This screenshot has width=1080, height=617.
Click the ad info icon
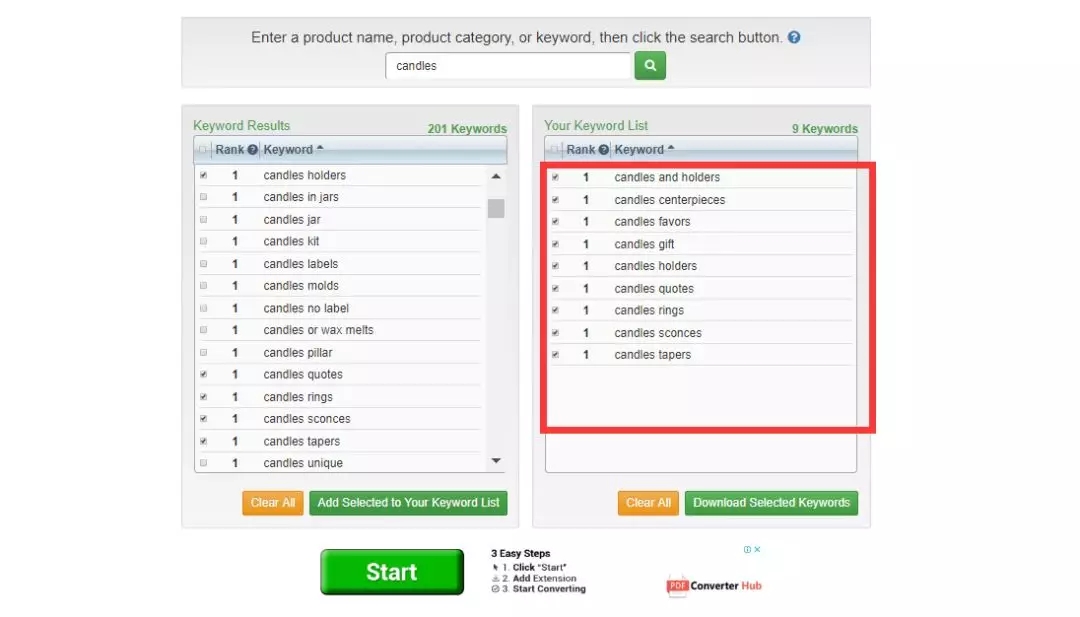coord(747,549)
